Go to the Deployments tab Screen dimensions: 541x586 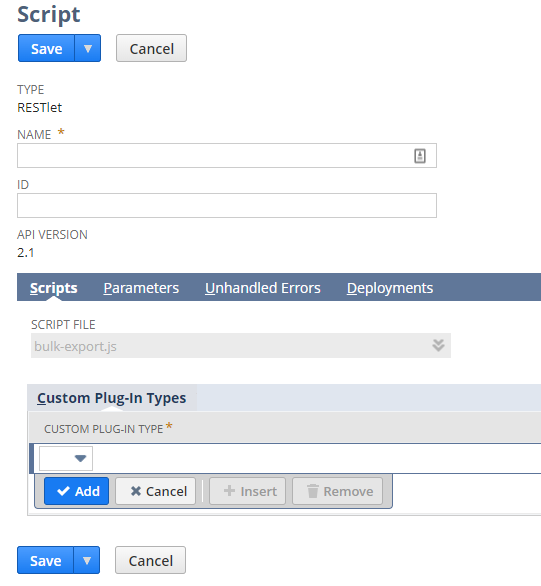coord(390,288)
